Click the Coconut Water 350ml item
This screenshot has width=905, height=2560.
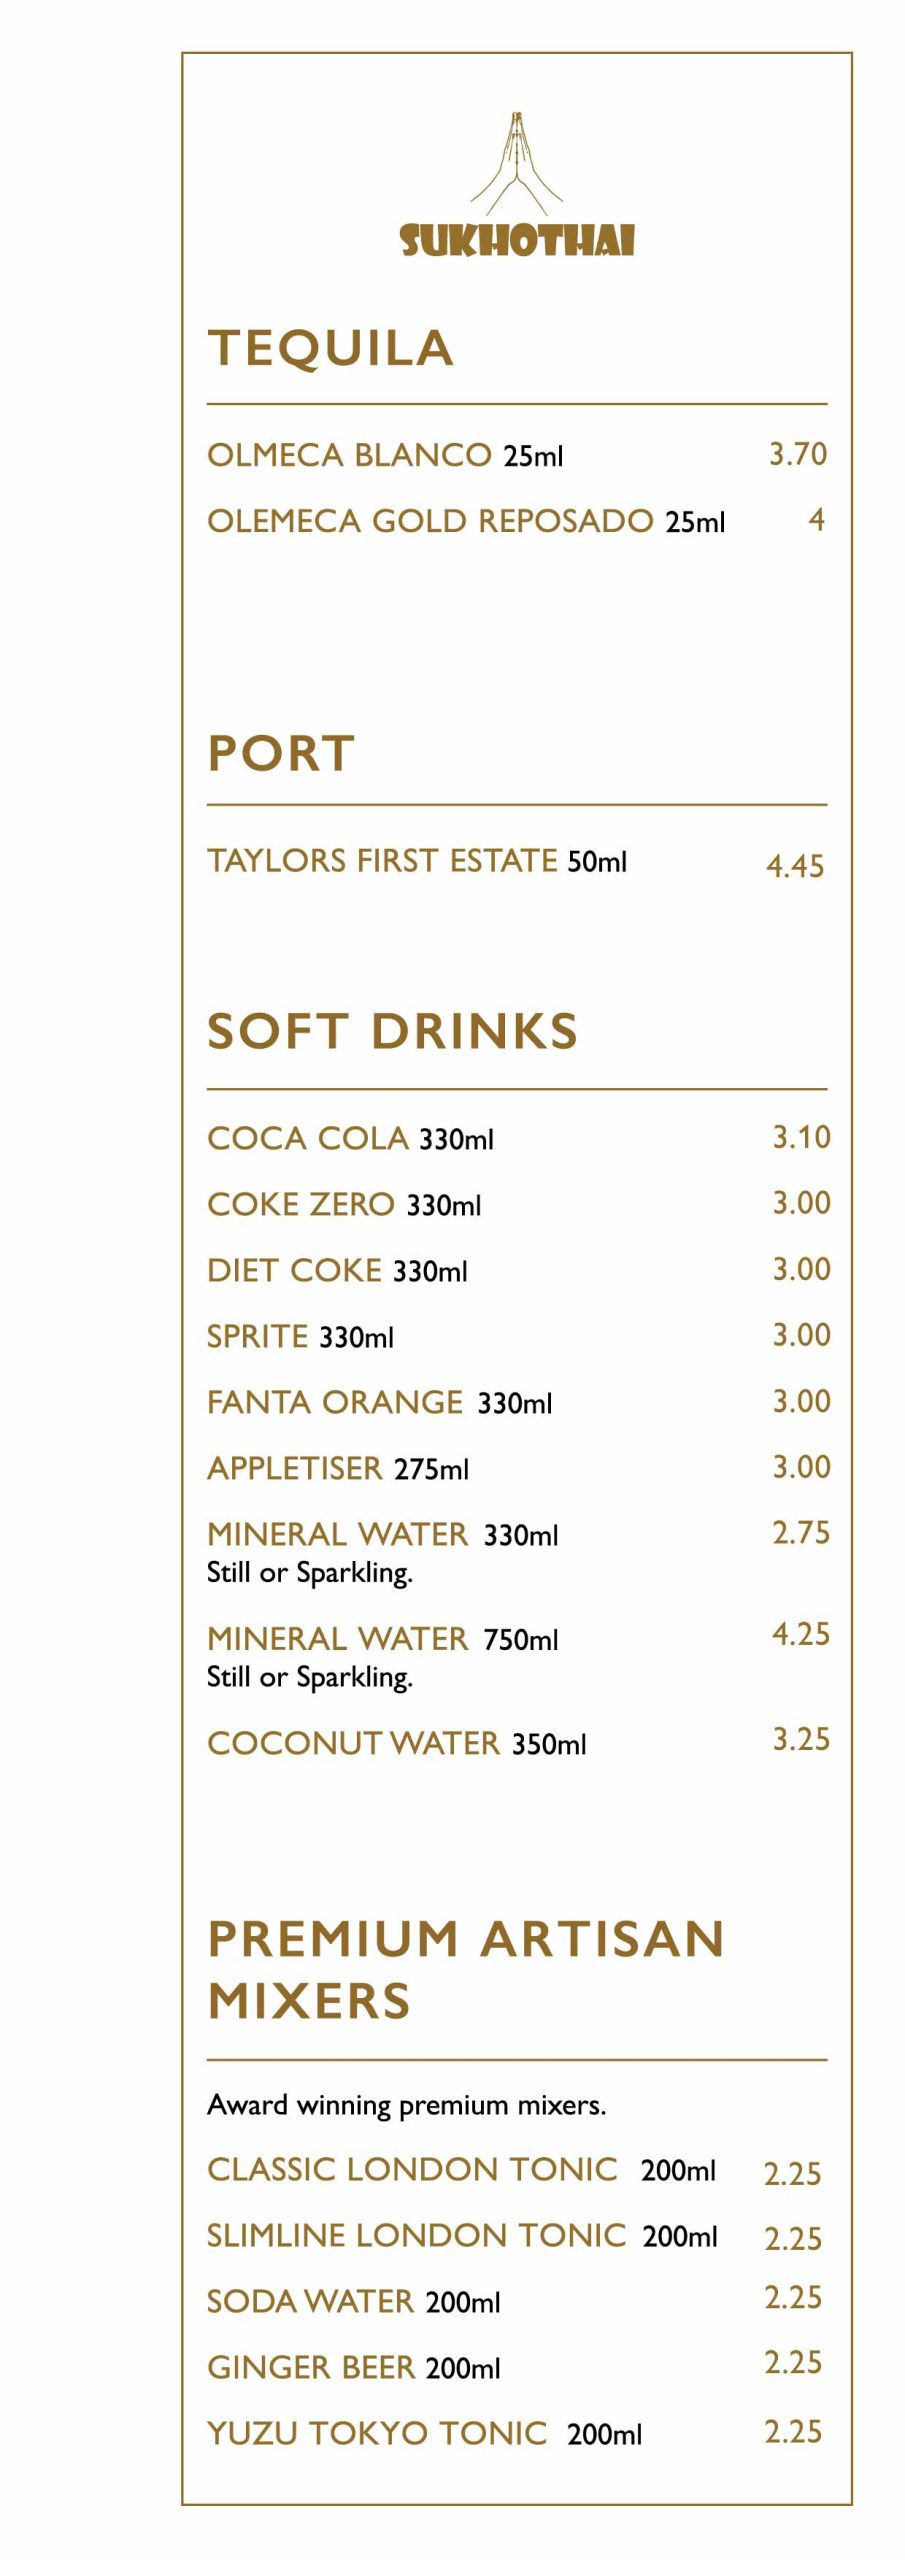(x=397, y=1743)
